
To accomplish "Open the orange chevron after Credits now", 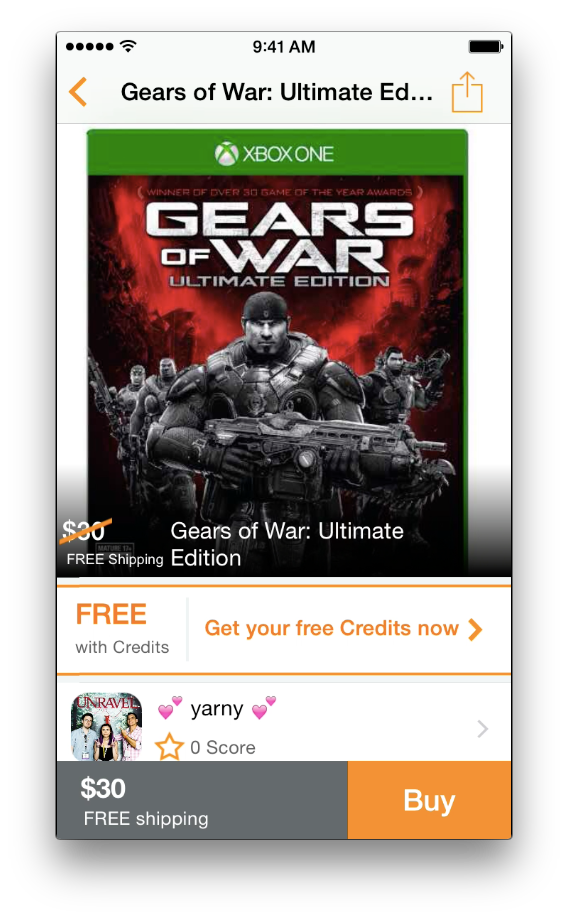I will coord(475,629).
